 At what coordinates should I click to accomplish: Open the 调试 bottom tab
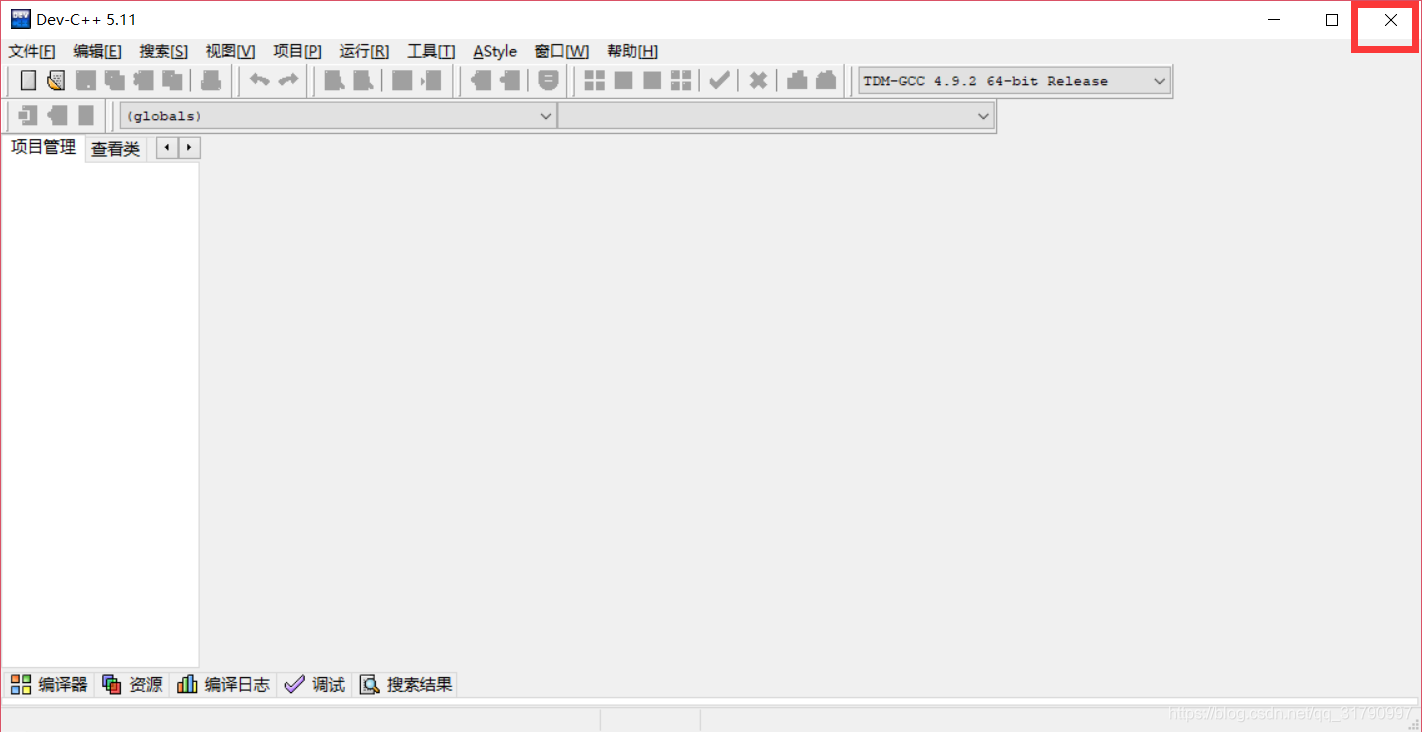click(x=314, y=685)
